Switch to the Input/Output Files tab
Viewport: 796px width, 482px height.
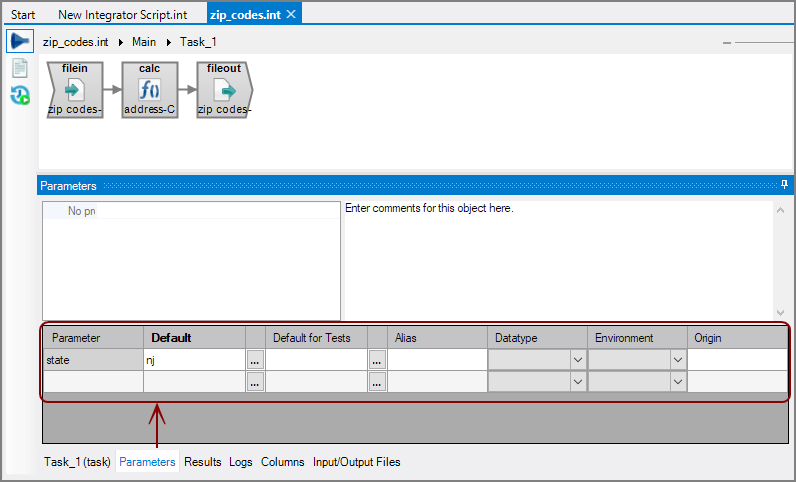(356, 462)
